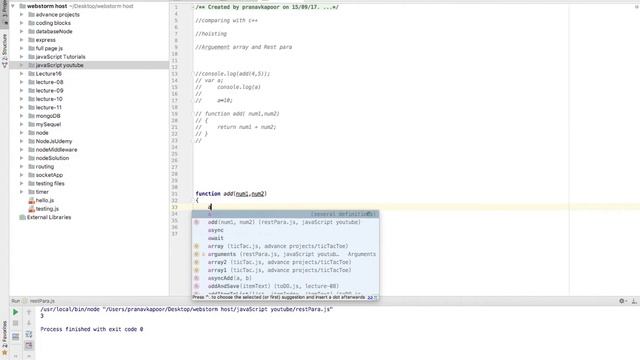Click 'Process finished with exit code 0' text
Screen dimensions: 640x360
click(92, 329)
